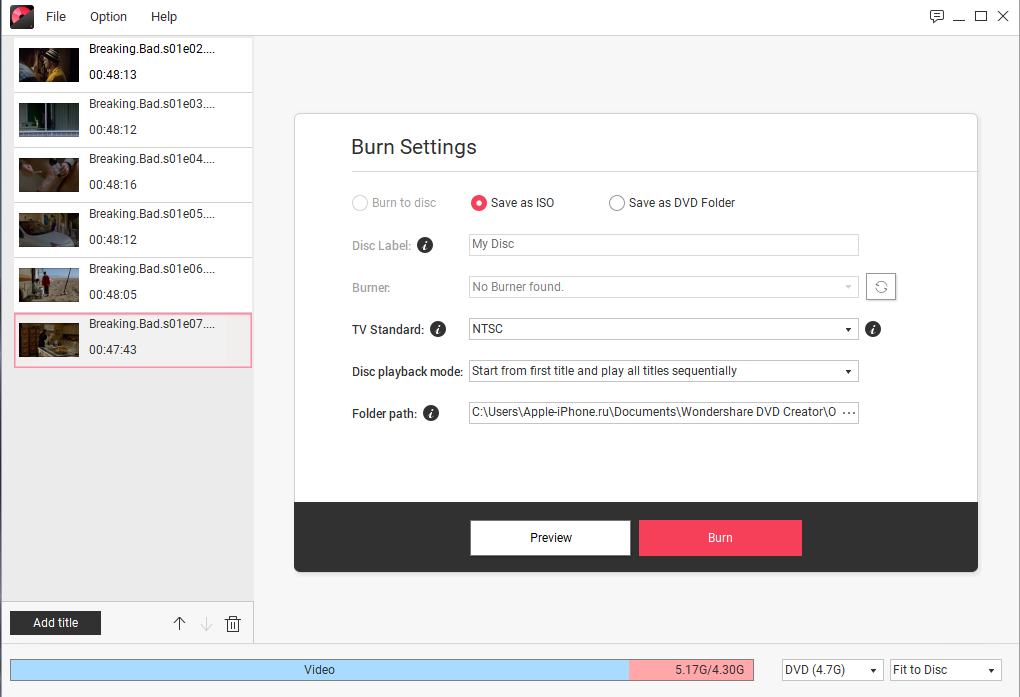Viewport: 1020px width, 697px height.
Task: Move selected title up with arrow icon
Action: 180,623
